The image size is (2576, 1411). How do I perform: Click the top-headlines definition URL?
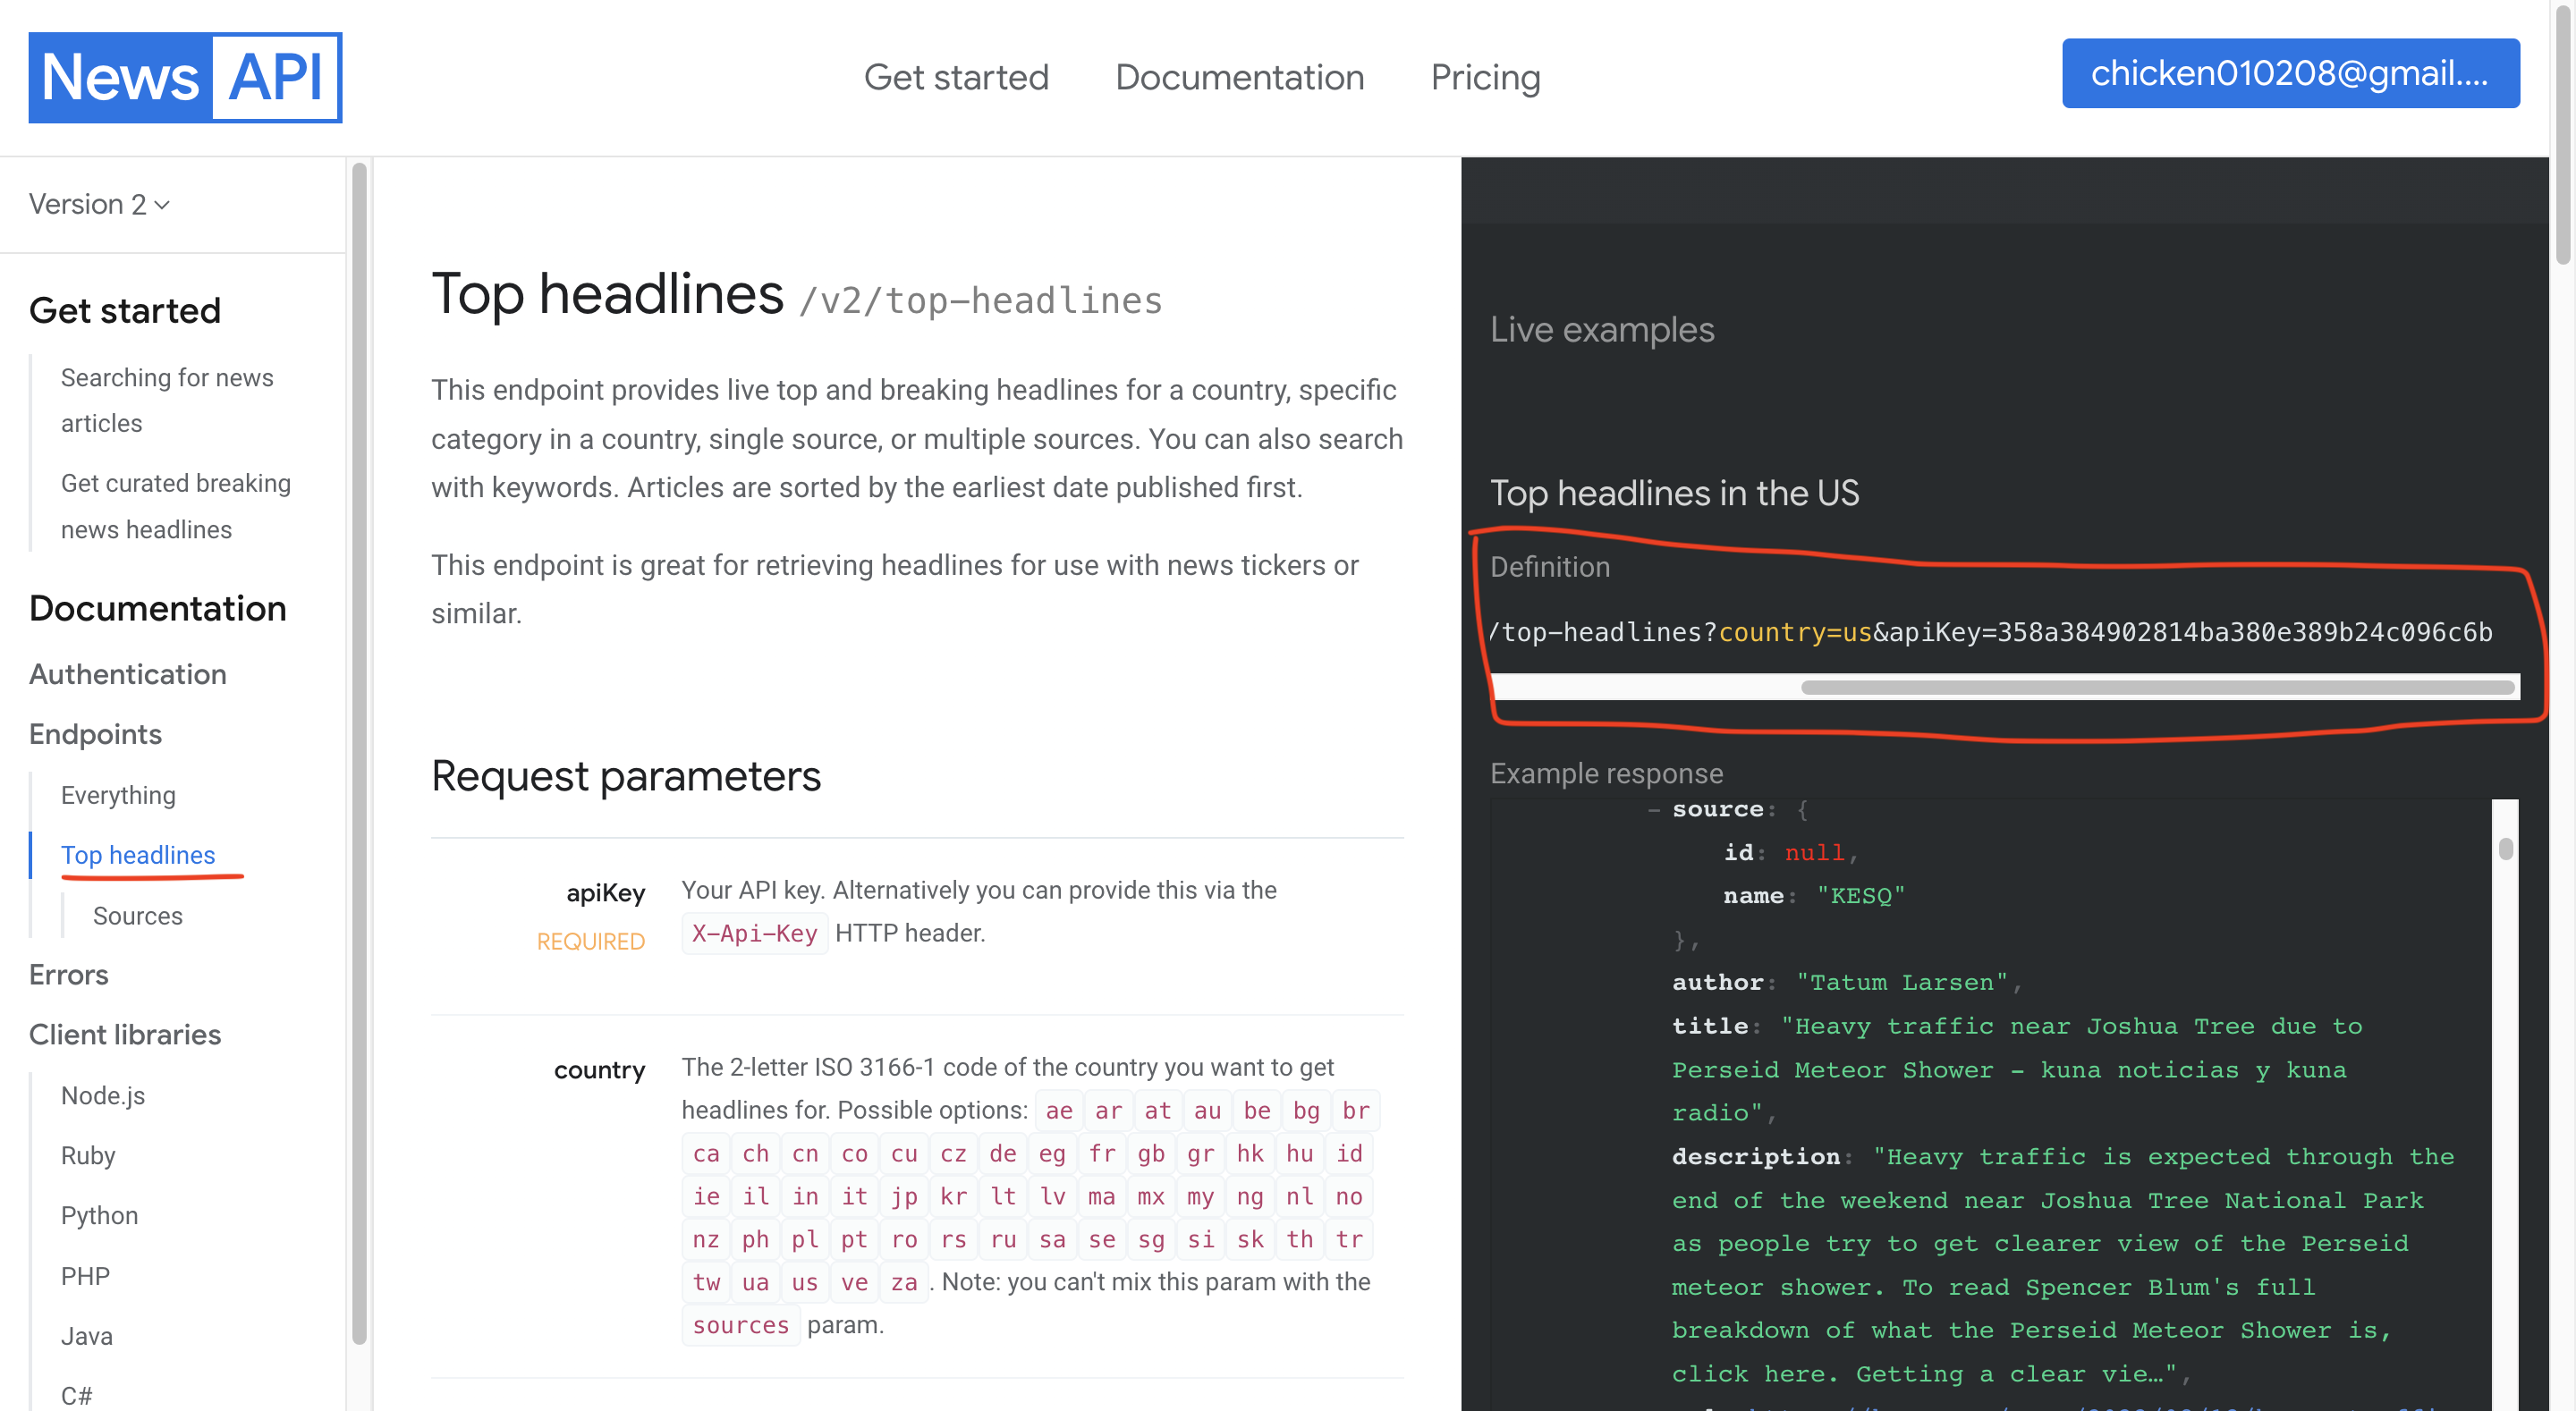pyautogui.click(x=1990, y=632)
